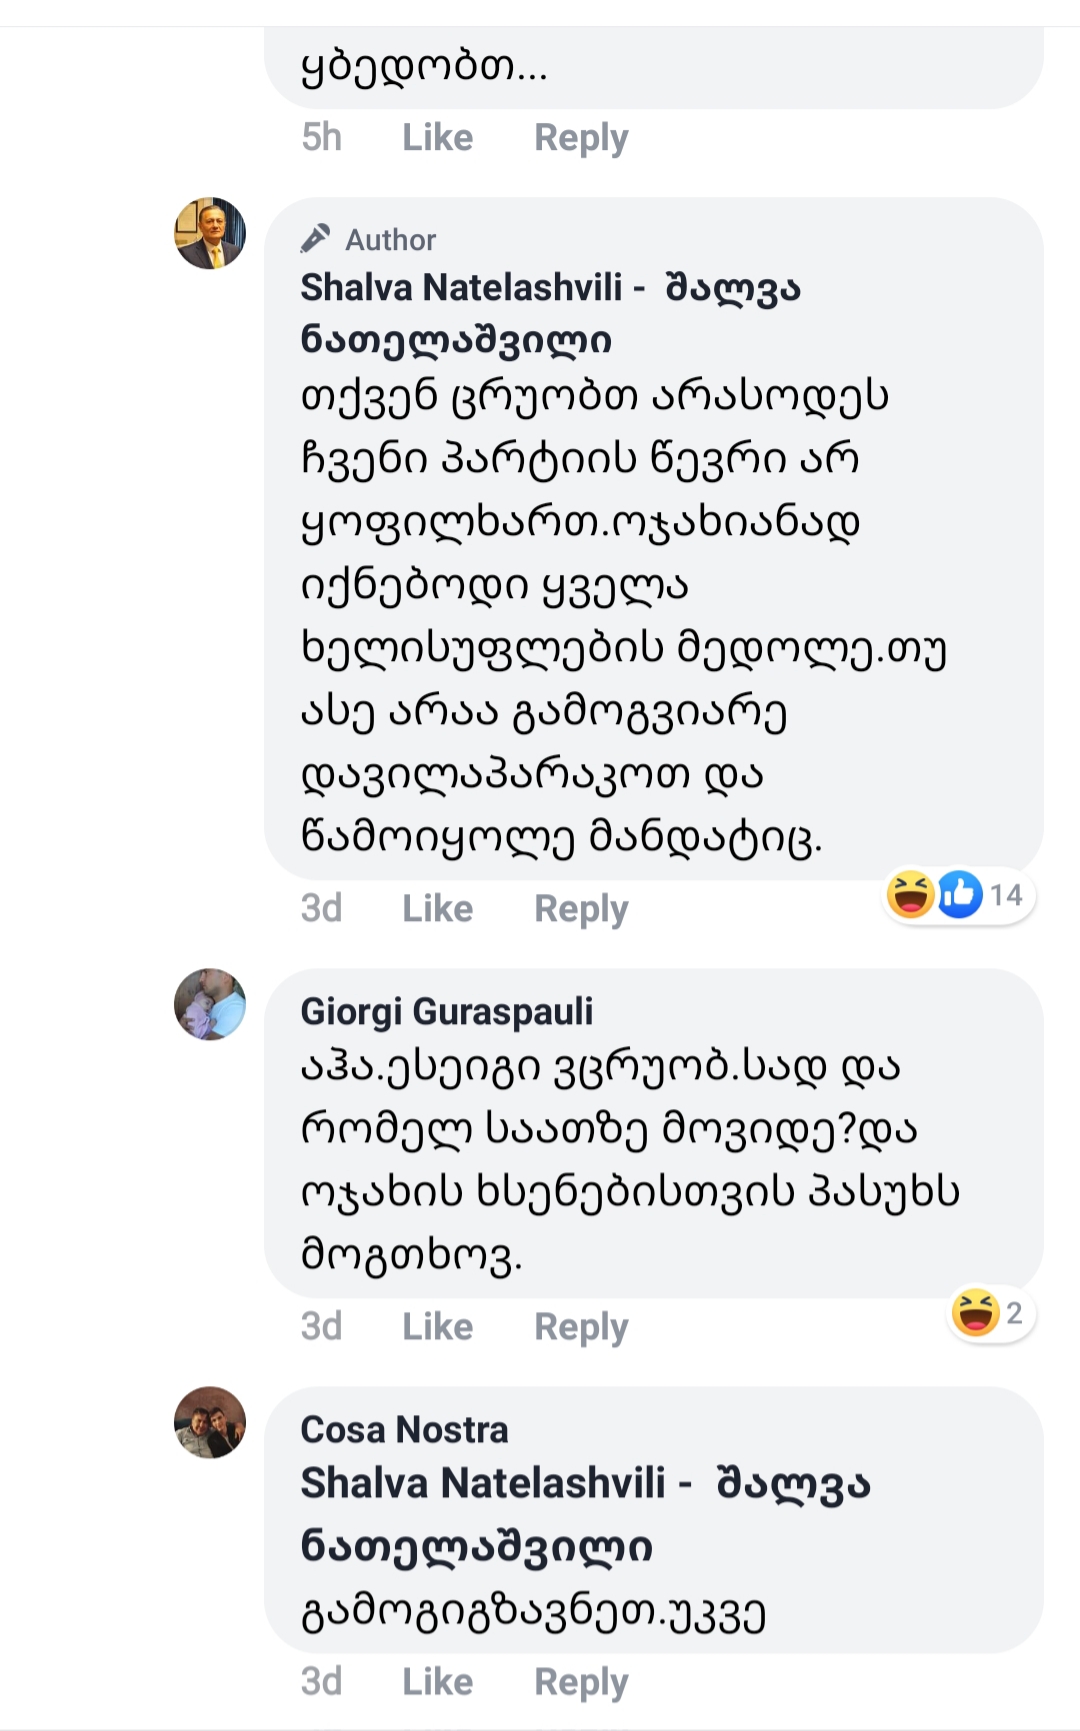The image size is (1080, 1731).
Task: Open Giorgi Guraspauli's profile picture
Action: tap(210, 1004)
